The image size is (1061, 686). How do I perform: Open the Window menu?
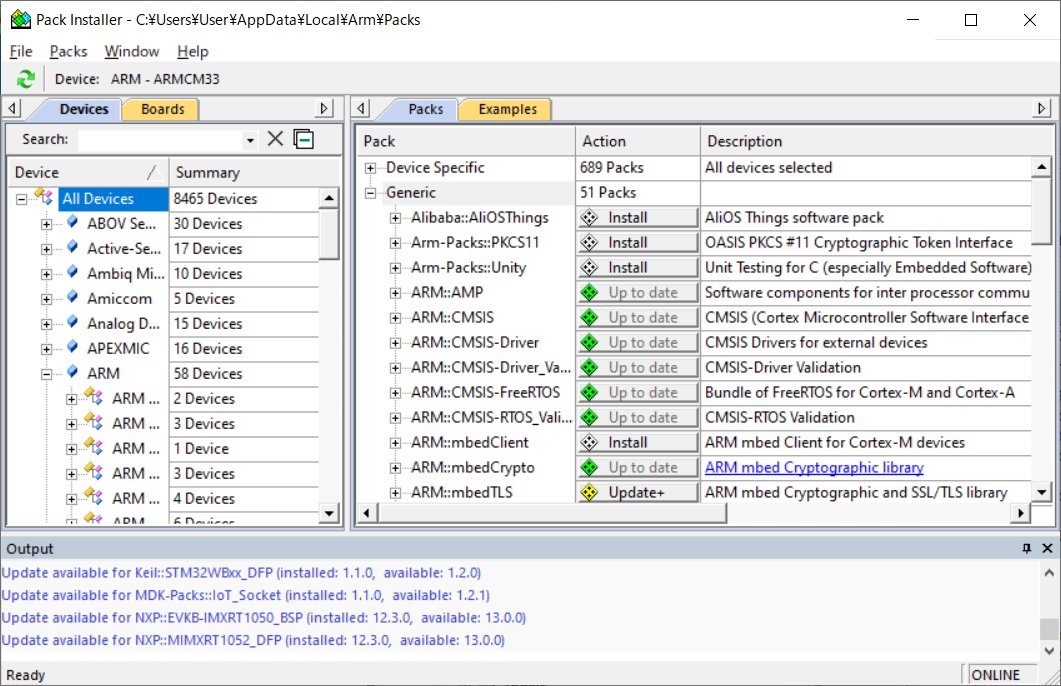[132, 51]
